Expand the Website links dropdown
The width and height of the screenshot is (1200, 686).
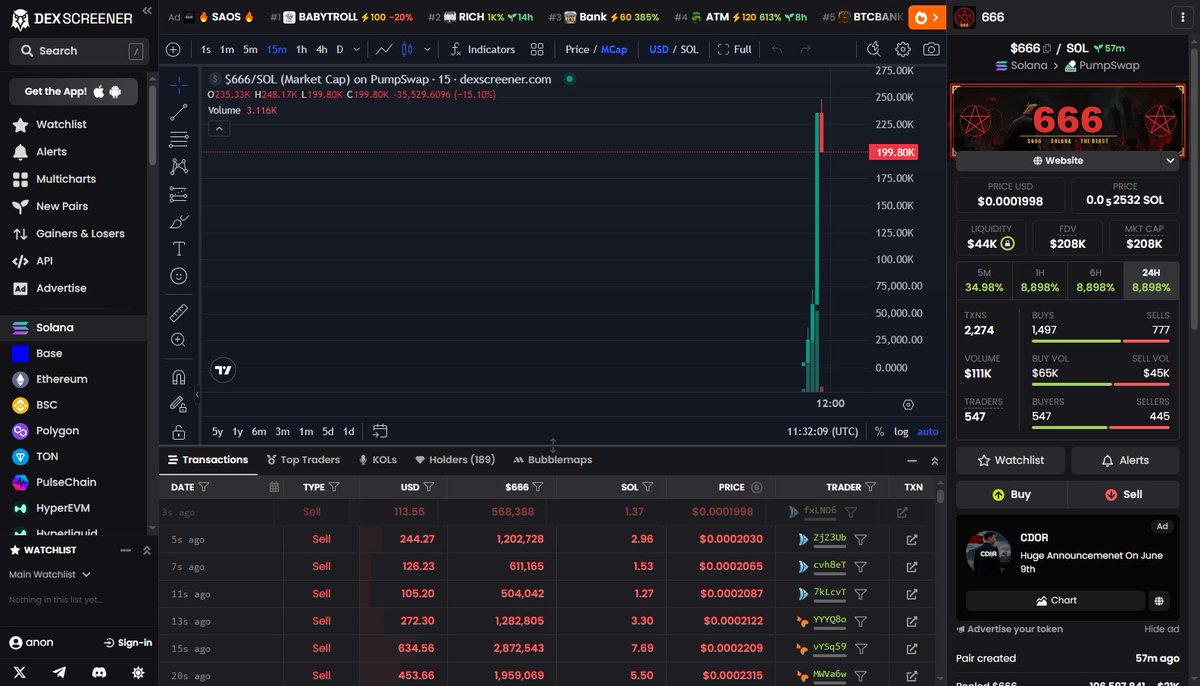[x=1170, y=160]
